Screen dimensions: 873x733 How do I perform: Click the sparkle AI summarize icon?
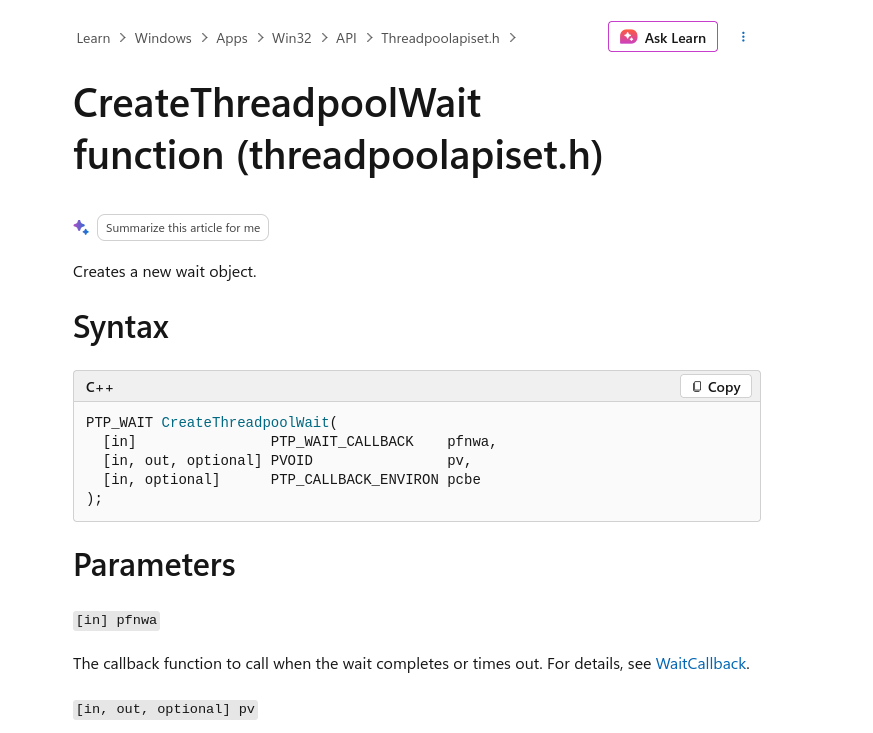click(x=81, y=228)
